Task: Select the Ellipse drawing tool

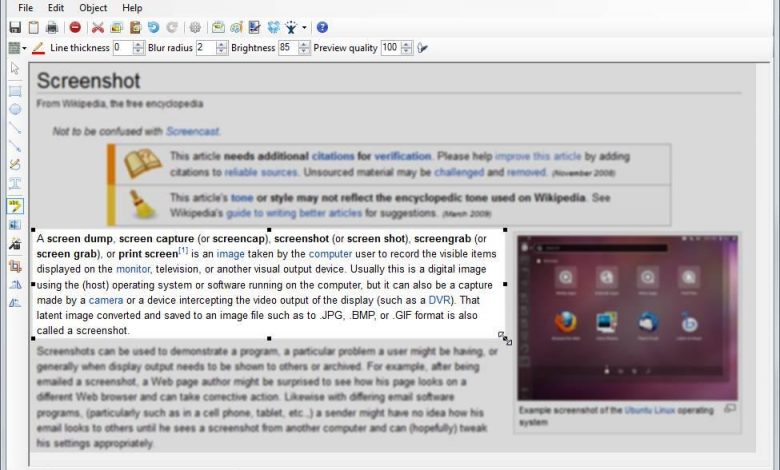Action: [15, 109]
